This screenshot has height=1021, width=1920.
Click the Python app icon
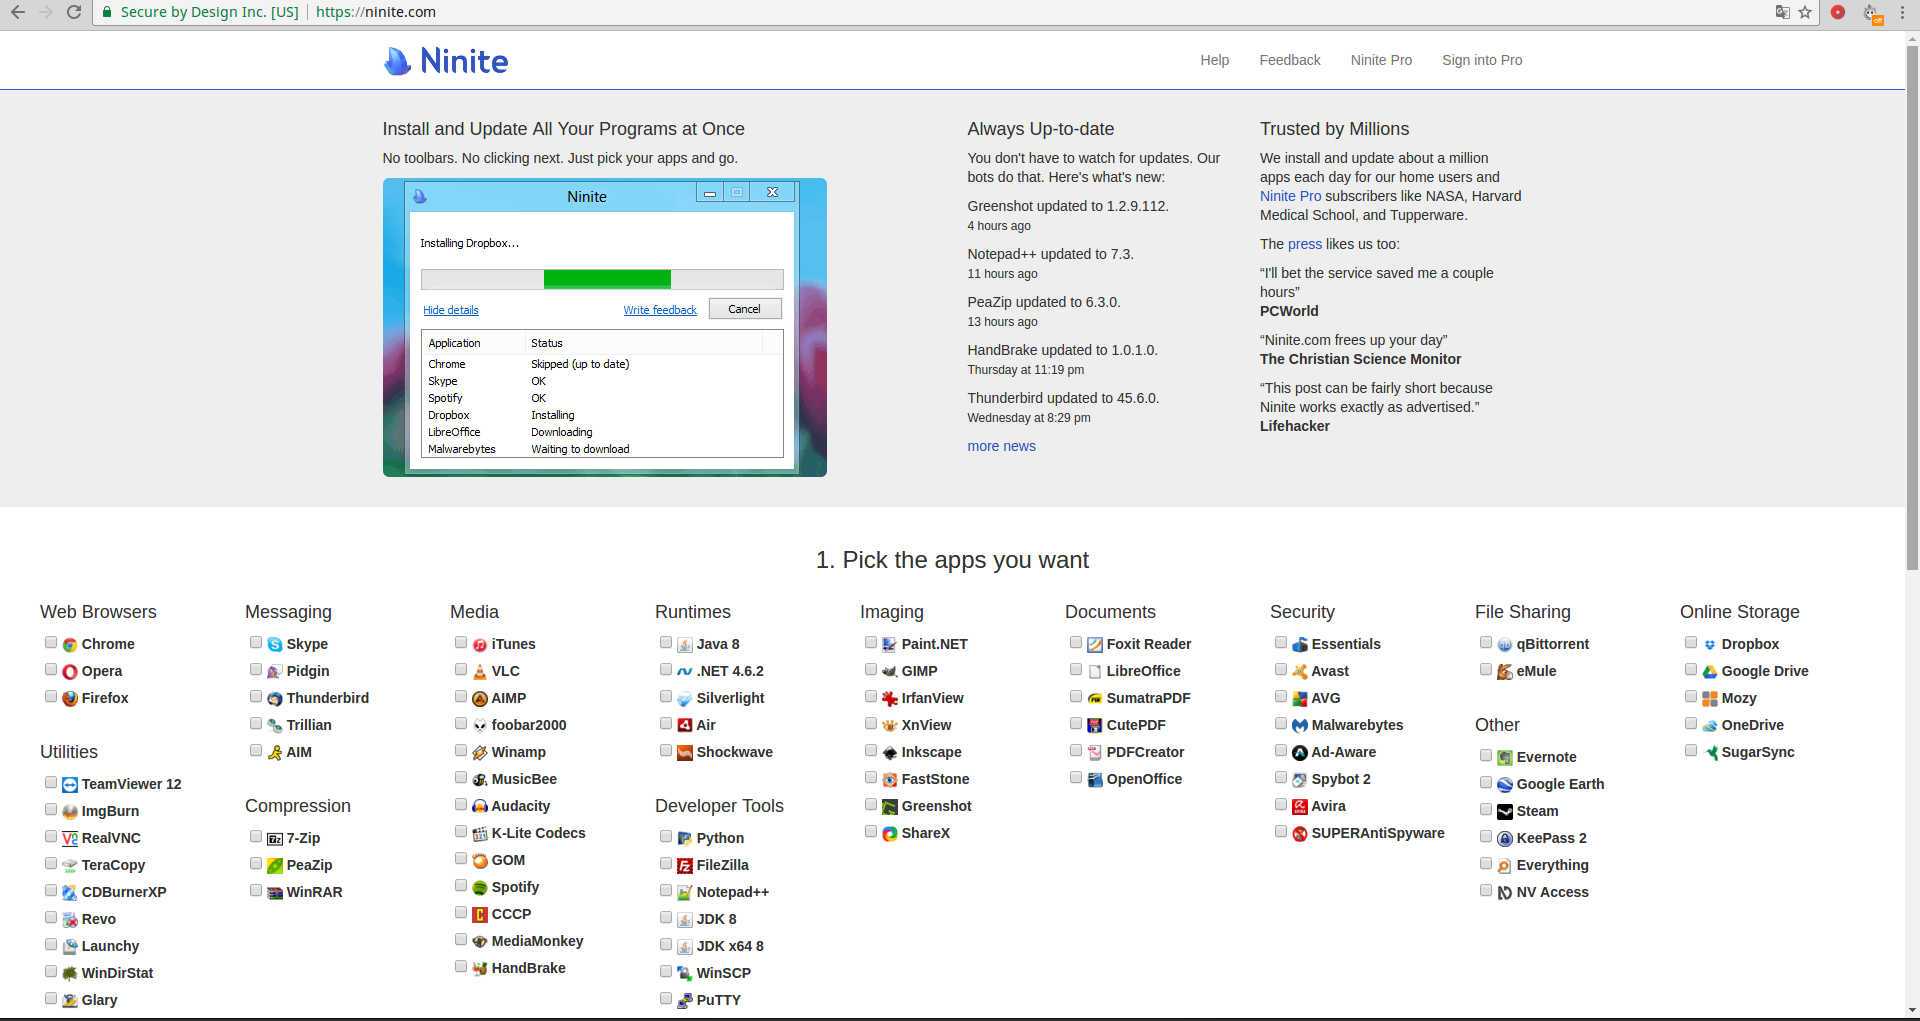click(685, 839)
